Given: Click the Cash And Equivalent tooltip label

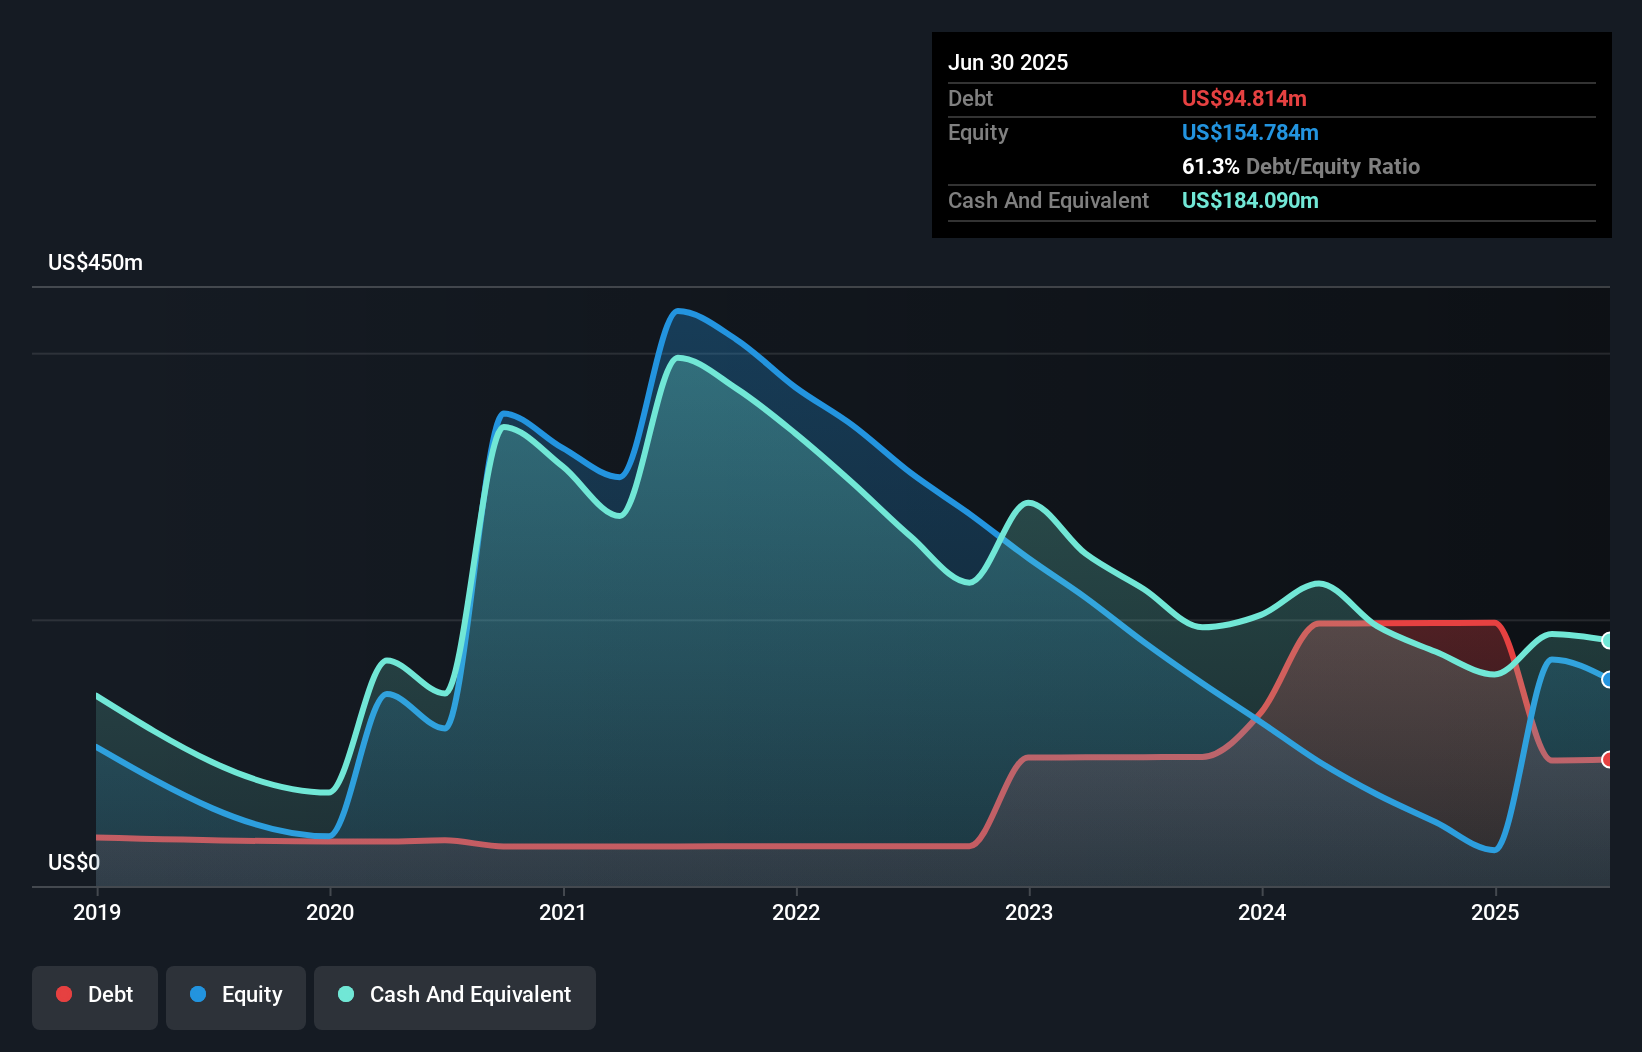Looking at the screenshot, I should point(1048,201).
